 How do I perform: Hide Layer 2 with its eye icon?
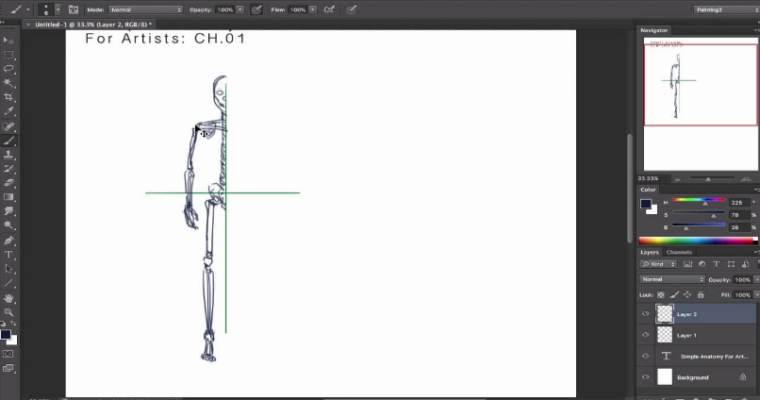[x=646, y=314]
